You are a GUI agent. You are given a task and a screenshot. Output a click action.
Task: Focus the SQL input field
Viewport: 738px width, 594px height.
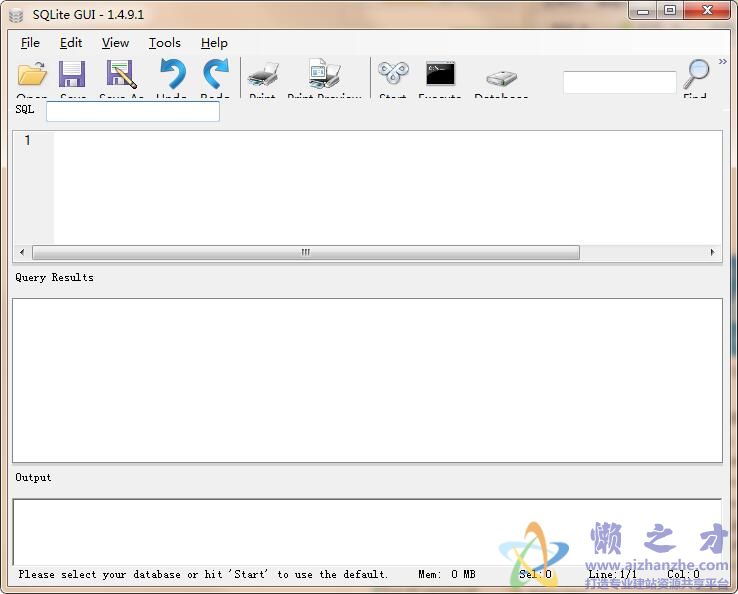133,112
